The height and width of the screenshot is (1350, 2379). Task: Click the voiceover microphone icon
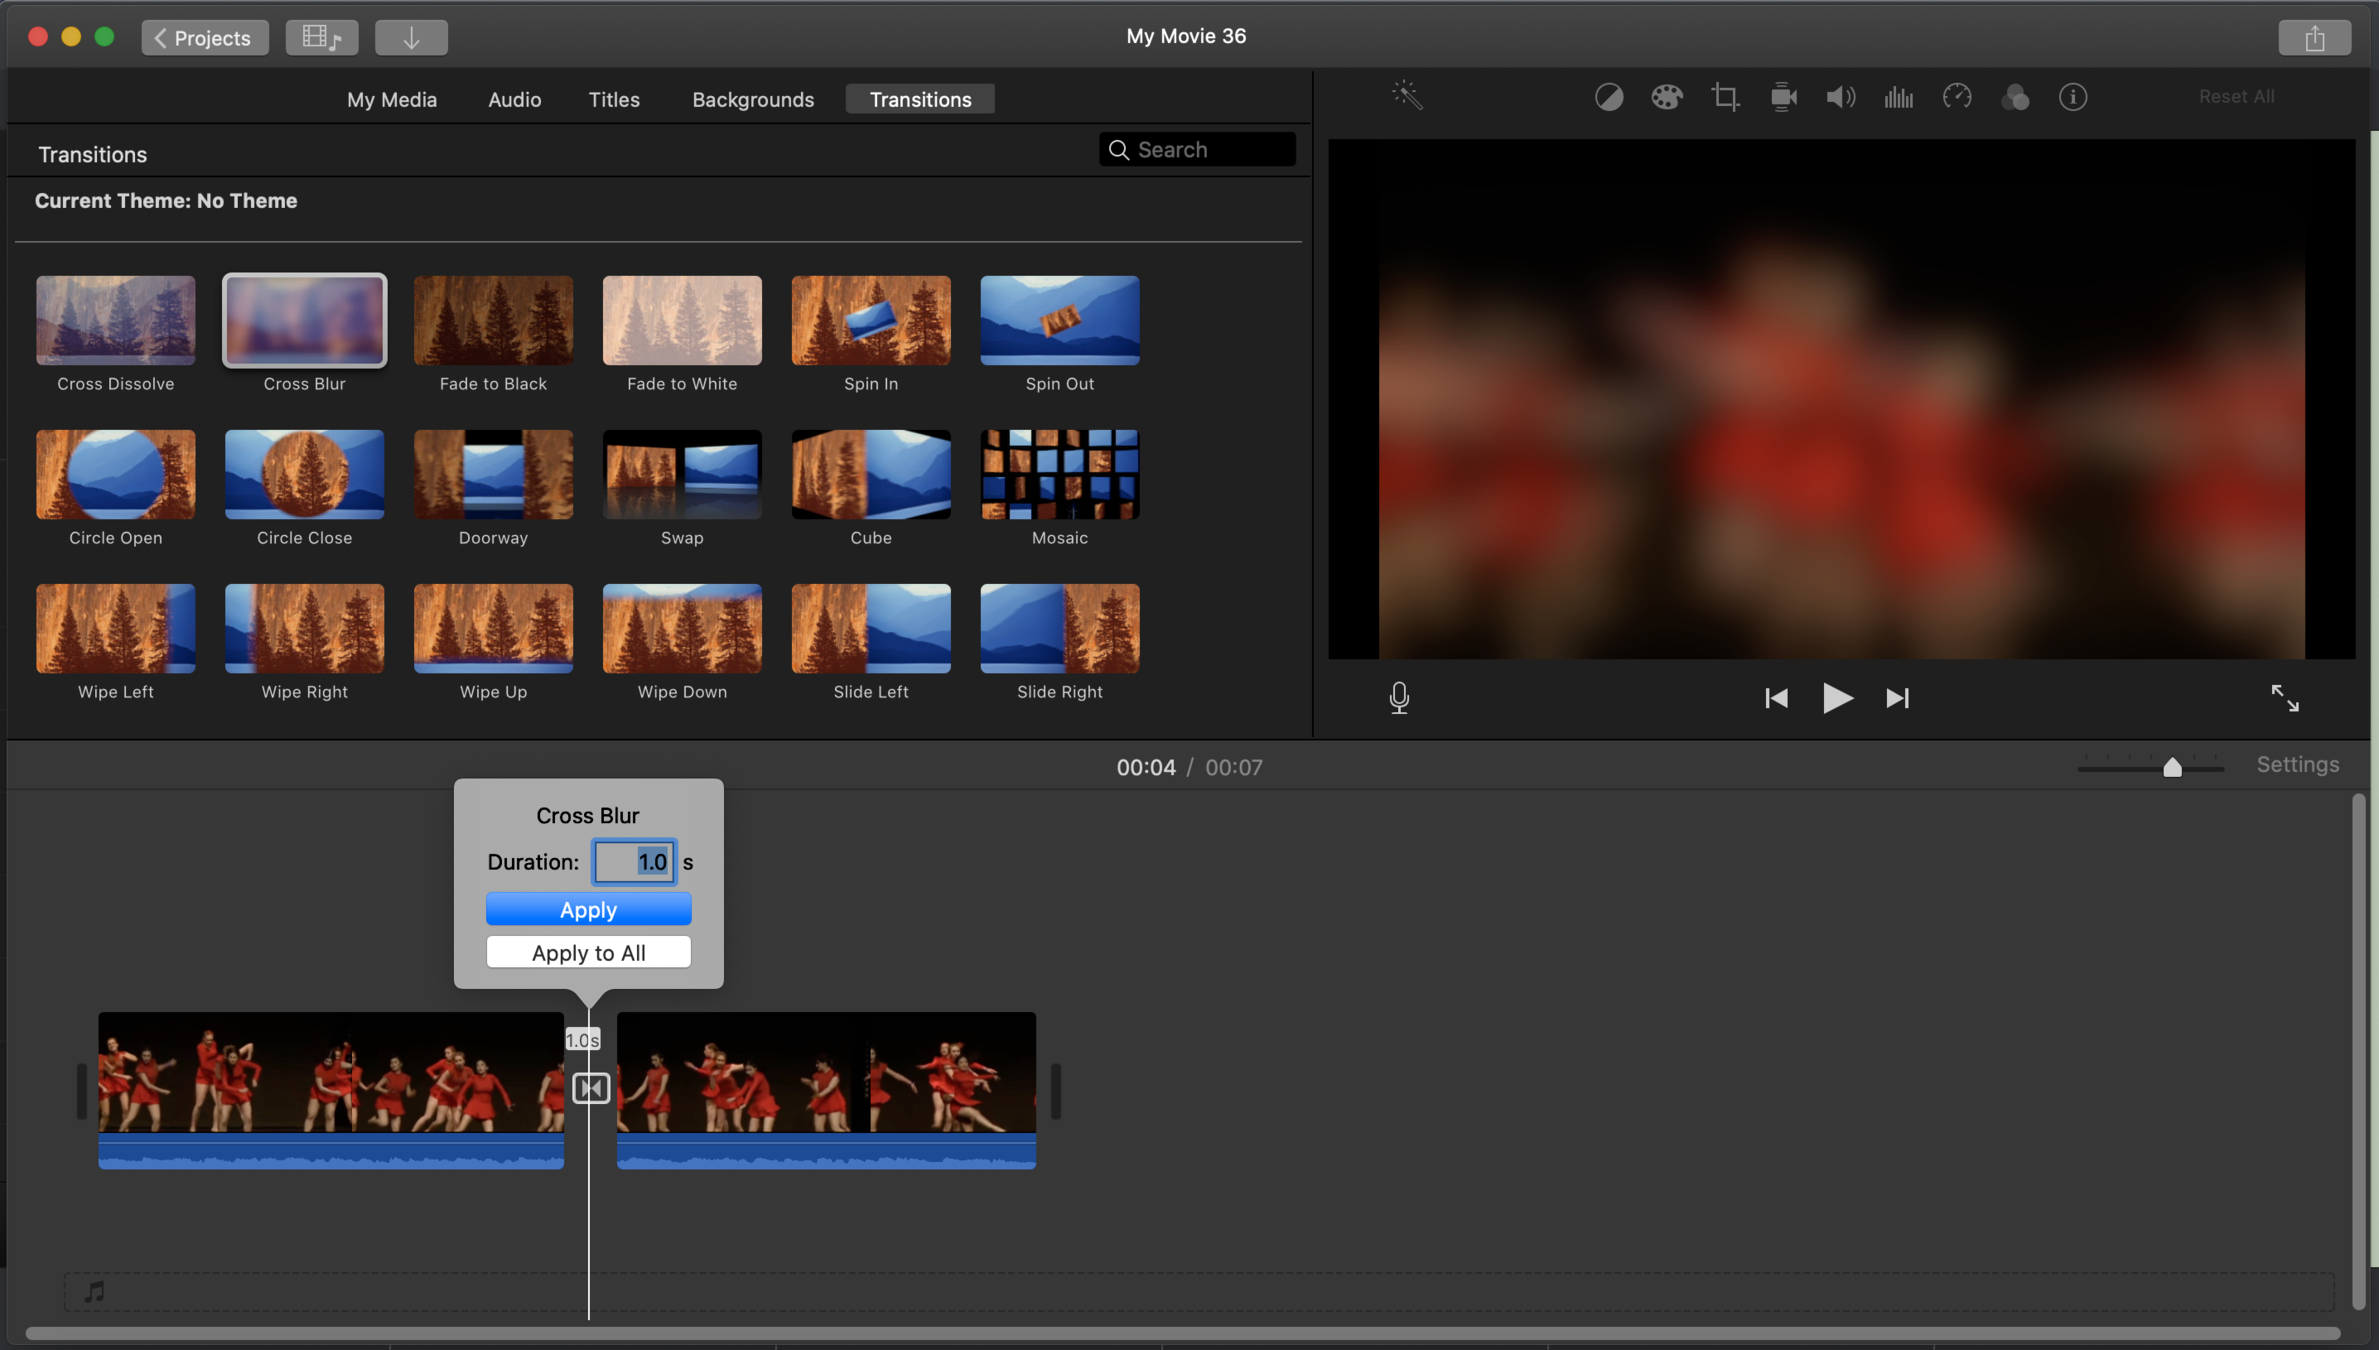(x=1399, y=698)
